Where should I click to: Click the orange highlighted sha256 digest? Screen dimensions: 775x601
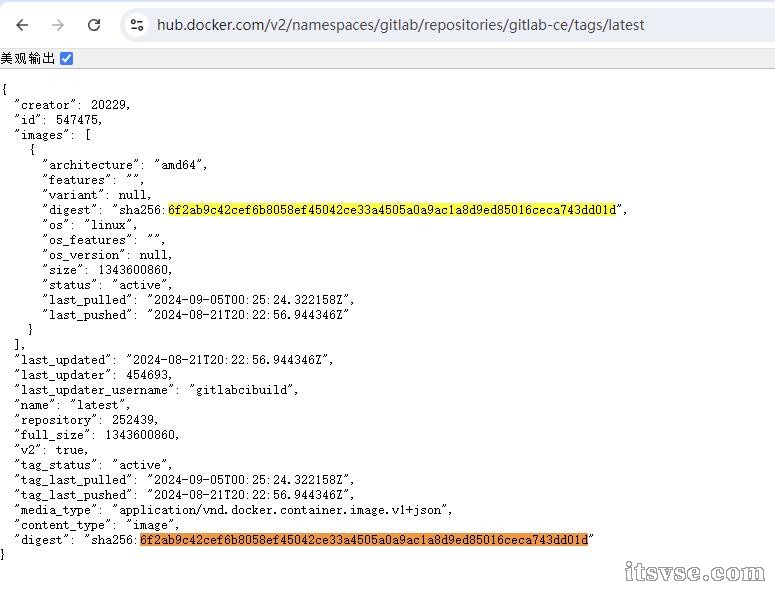click(x=364, y=540)
